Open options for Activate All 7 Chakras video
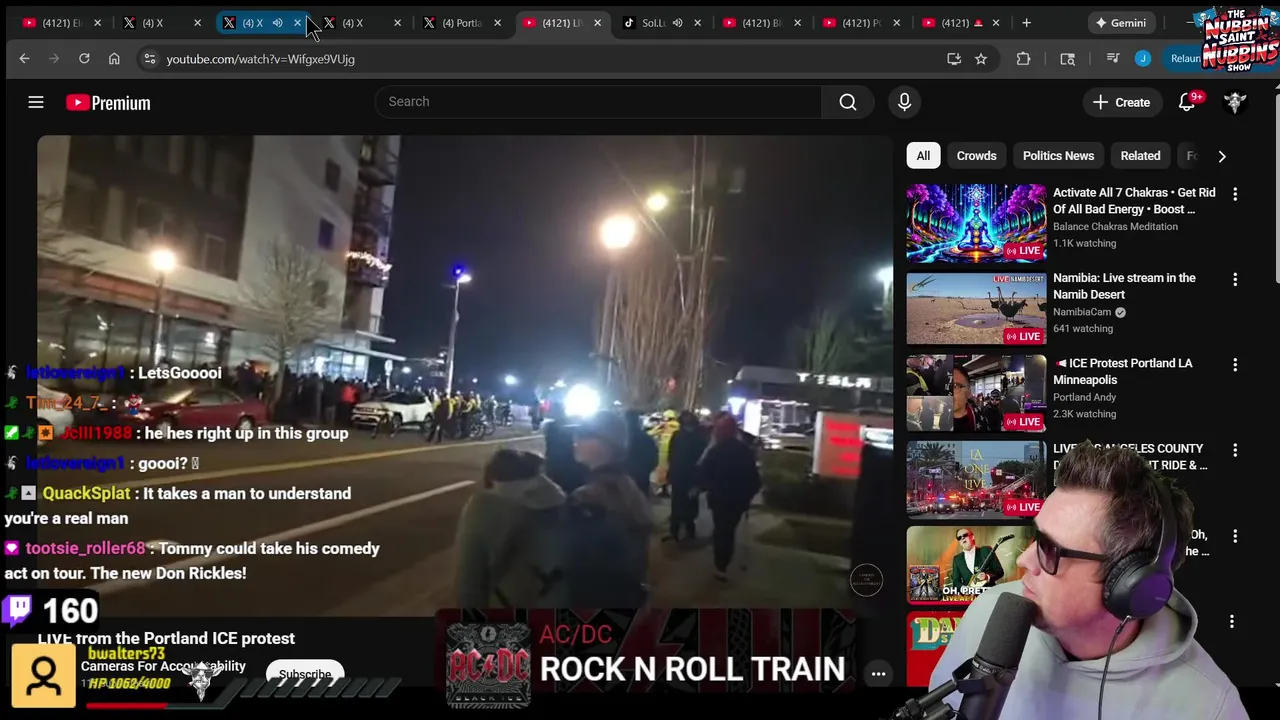 point(1235,194)
